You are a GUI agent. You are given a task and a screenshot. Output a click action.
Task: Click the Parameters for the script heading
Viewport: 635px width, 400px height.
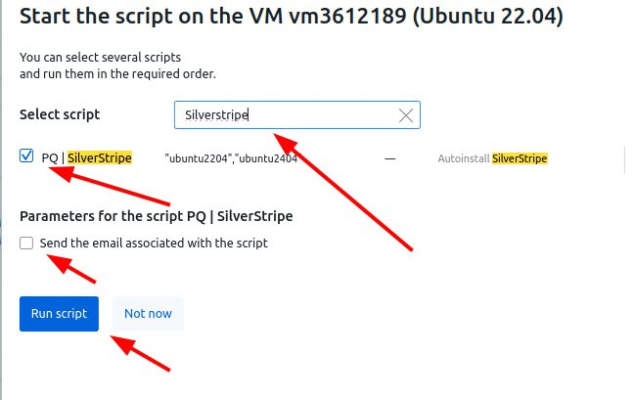(x=156, y=215)
